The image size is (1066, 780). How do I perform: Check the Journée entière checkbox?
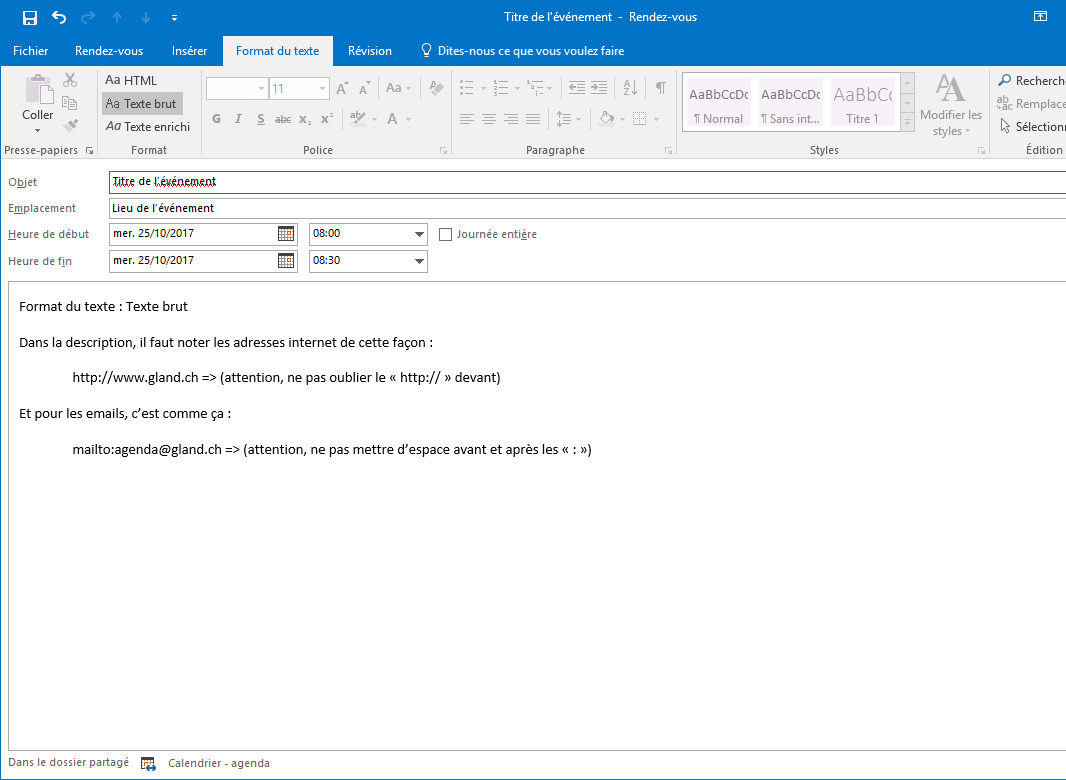pyautogui.click(x=446, y=235)
